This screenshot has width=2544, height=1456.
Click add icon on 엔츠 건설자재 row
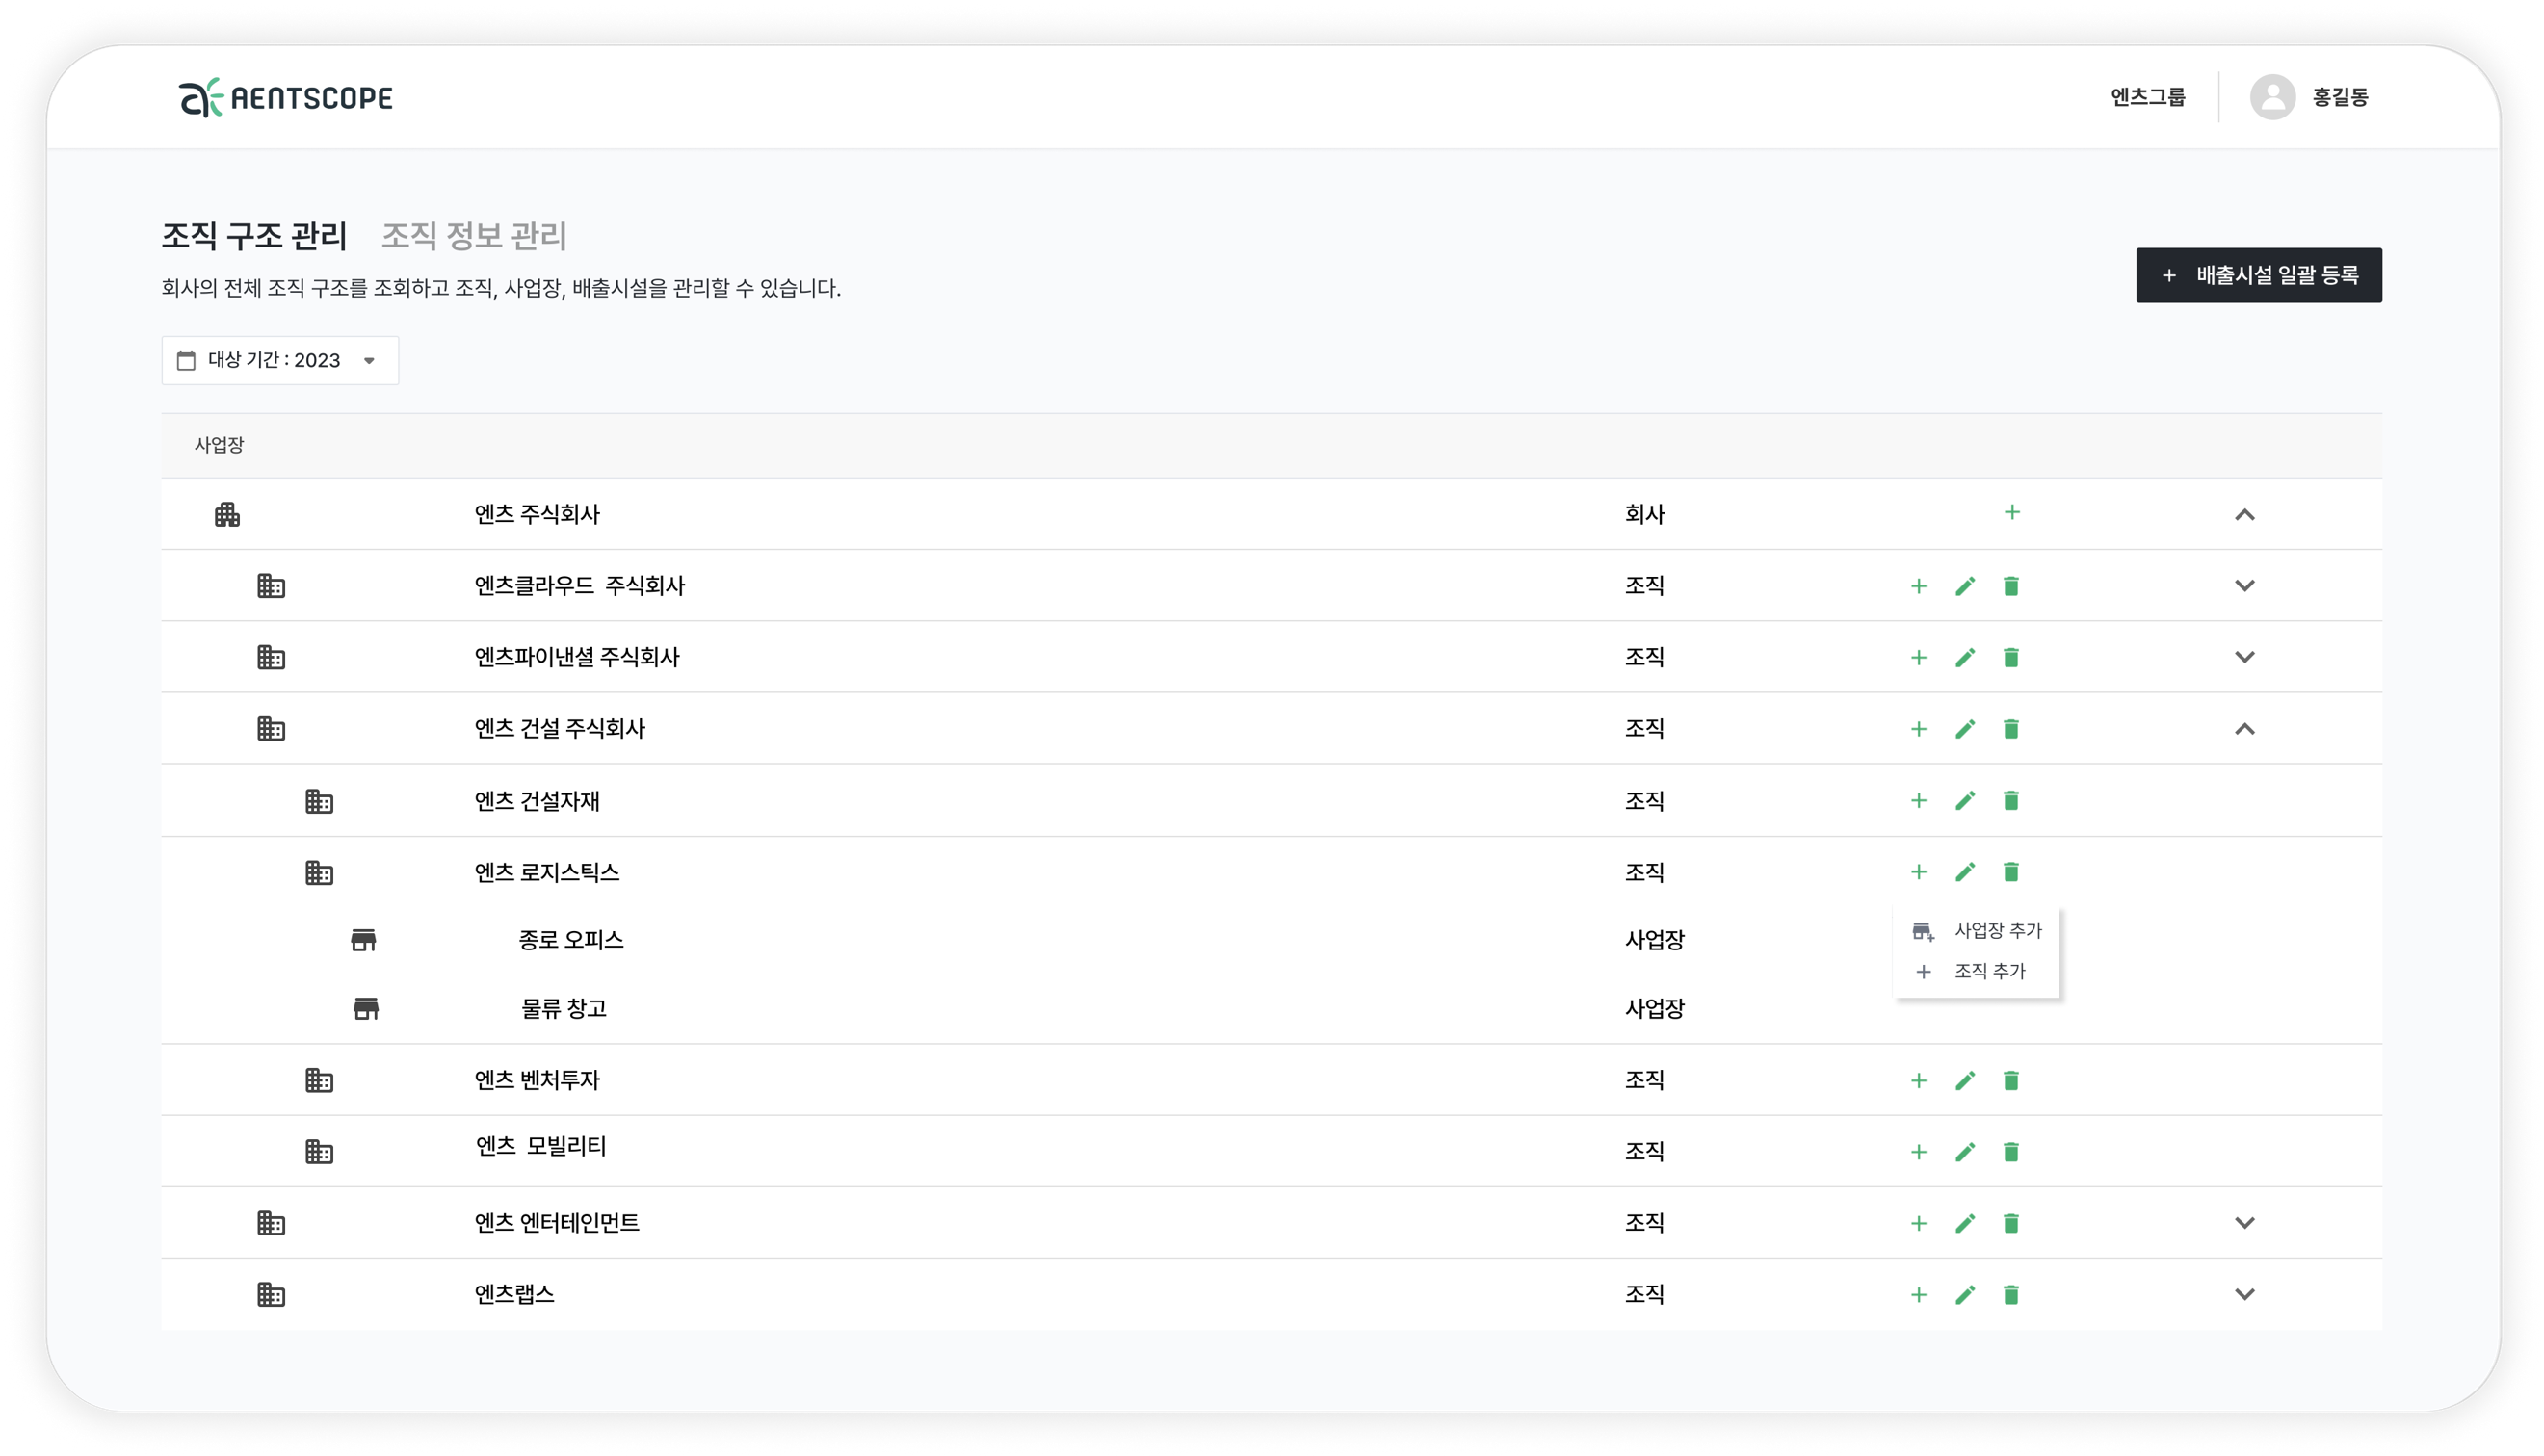pos(1918,801)
